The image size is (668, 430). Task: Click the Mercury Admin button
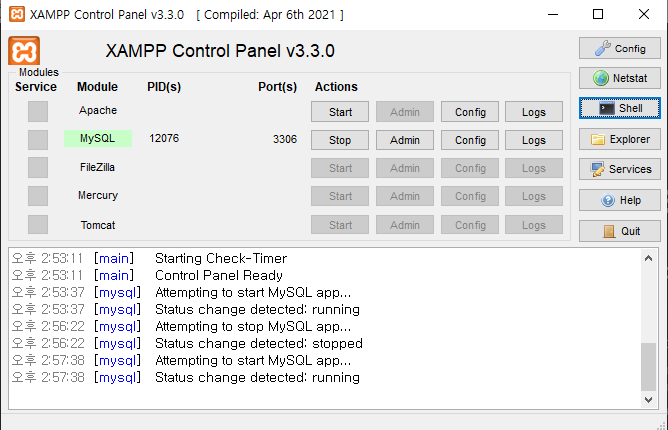(x=405, y=196)
